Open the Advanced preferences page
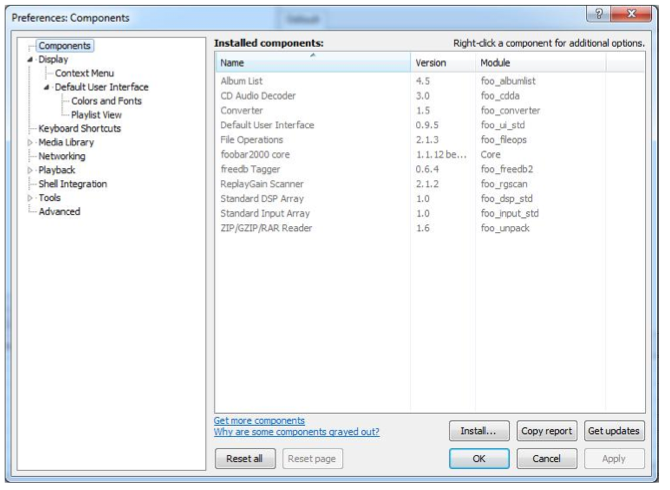Screen dimensions: 670x490 click(x=59, y=211)
